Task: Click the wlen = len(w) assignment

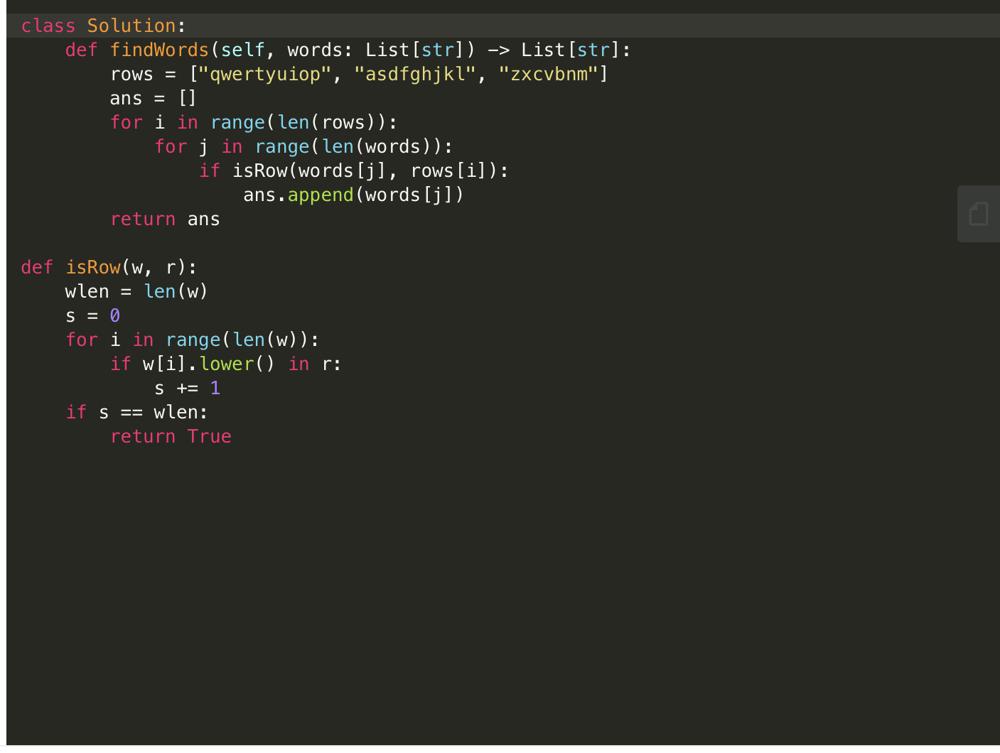Action: 136,291
